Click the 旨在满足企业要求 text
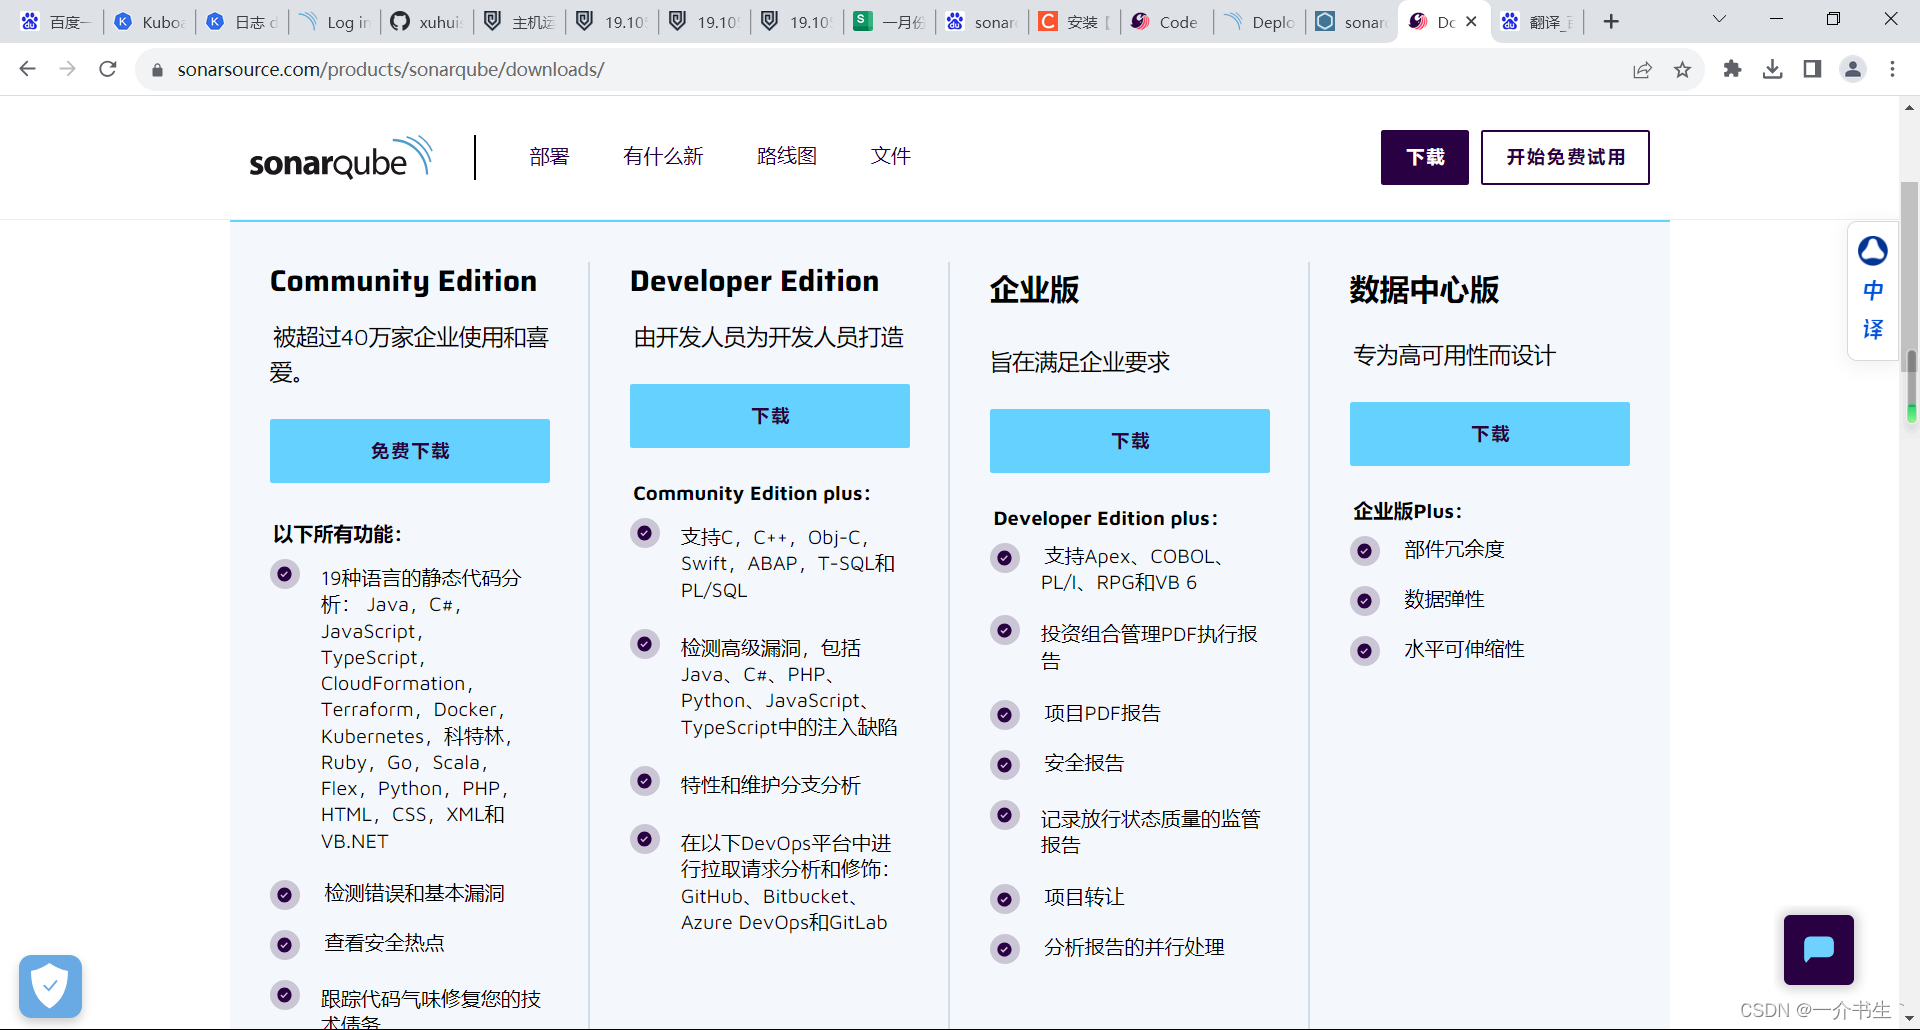The width and height of the screenshot is (1920, 1030). [x=1080, y=362]
